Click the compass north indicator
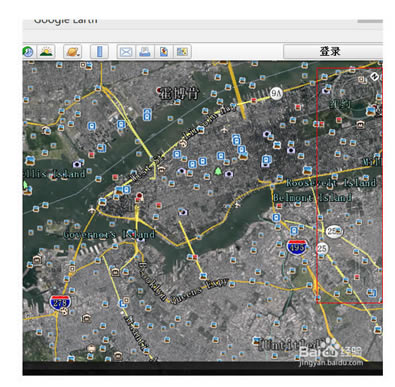Viewport: 395px width, 387px height. pos(374,77)
